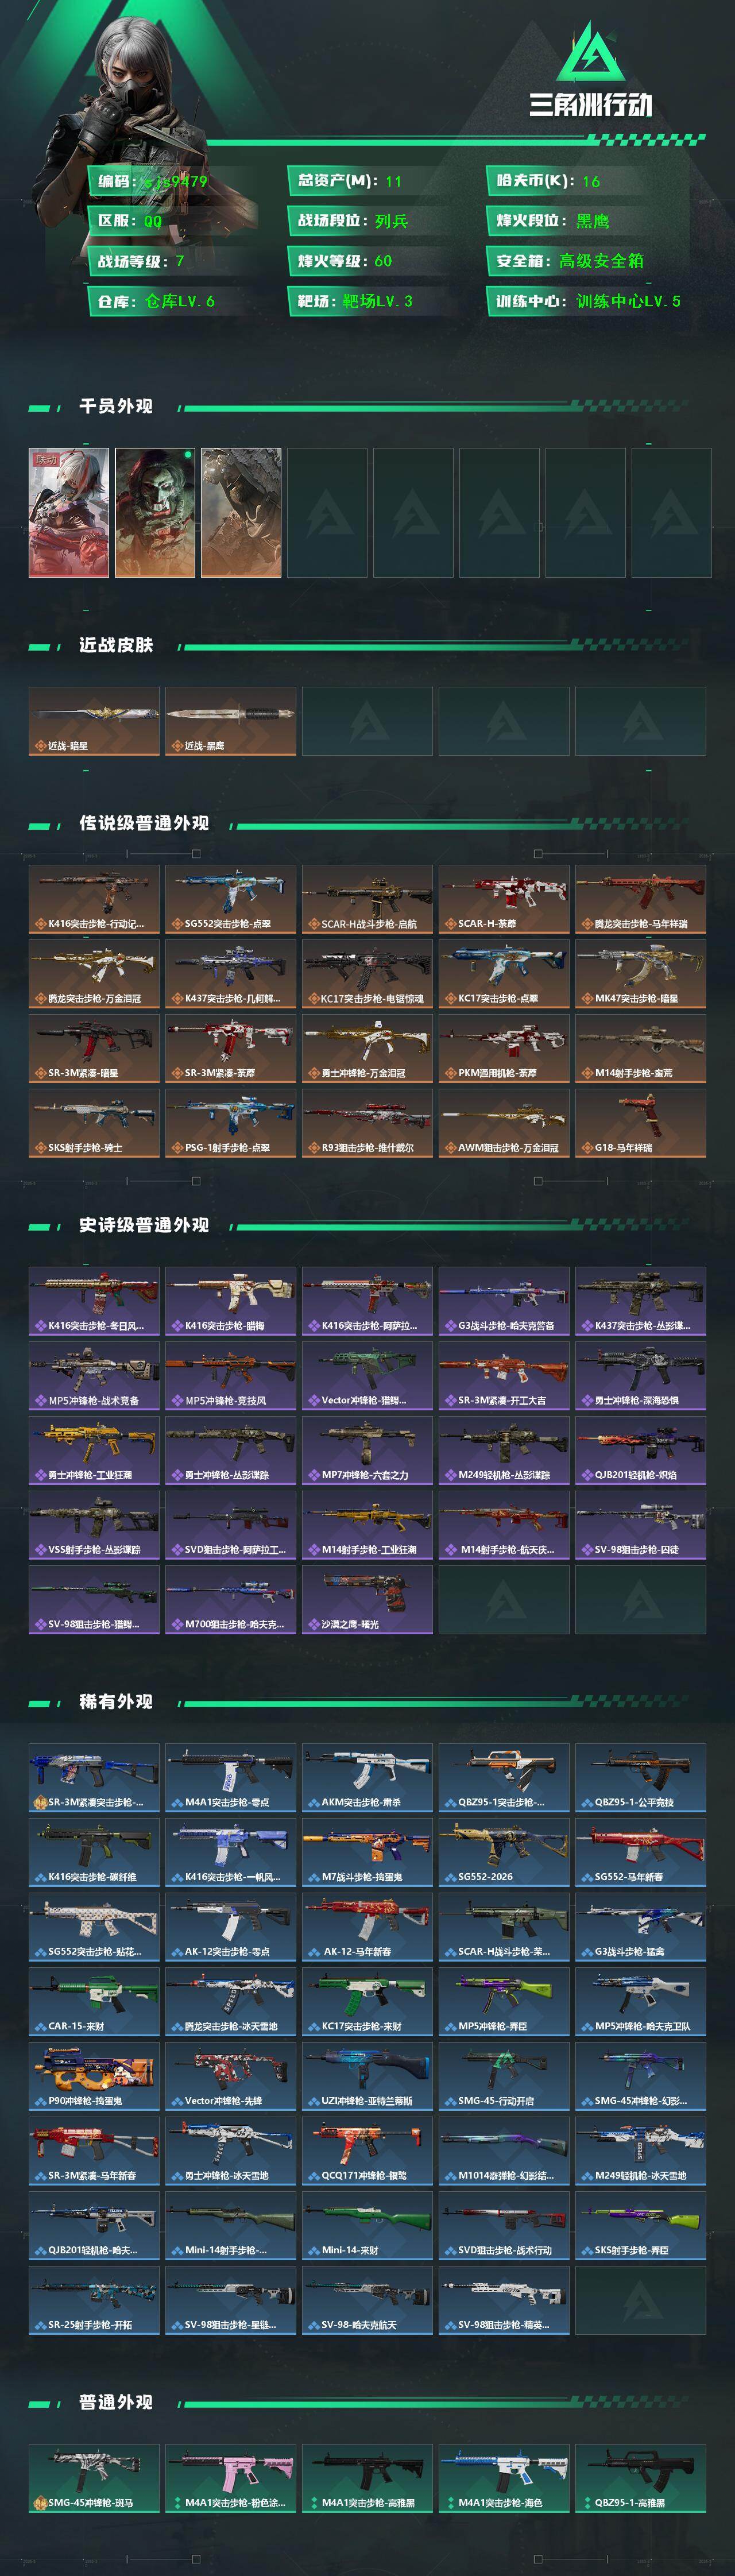735x2576 pixels.
Task: Select the MK47突击步枪-暗星 skin
Action: point(641,973)
